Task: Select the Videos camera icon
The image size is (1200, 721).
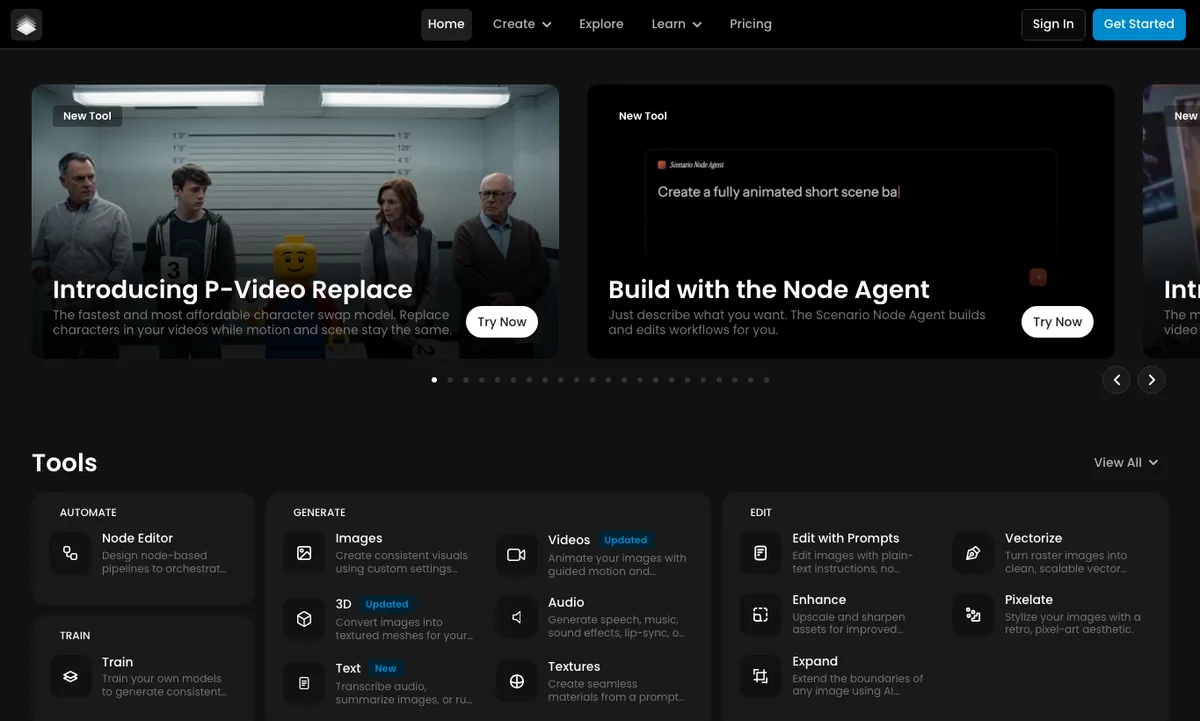Action: (517, 554)
